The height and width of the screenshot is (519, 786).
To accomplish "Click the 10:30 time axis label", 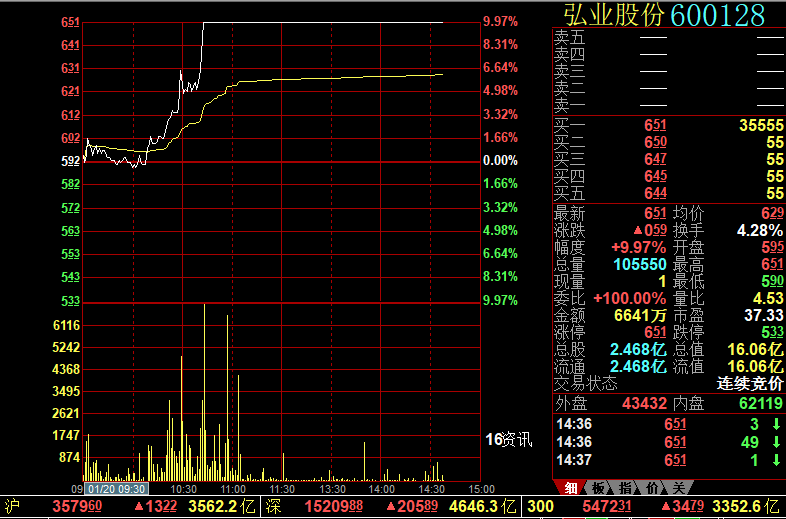I will (x=183, y=489).
